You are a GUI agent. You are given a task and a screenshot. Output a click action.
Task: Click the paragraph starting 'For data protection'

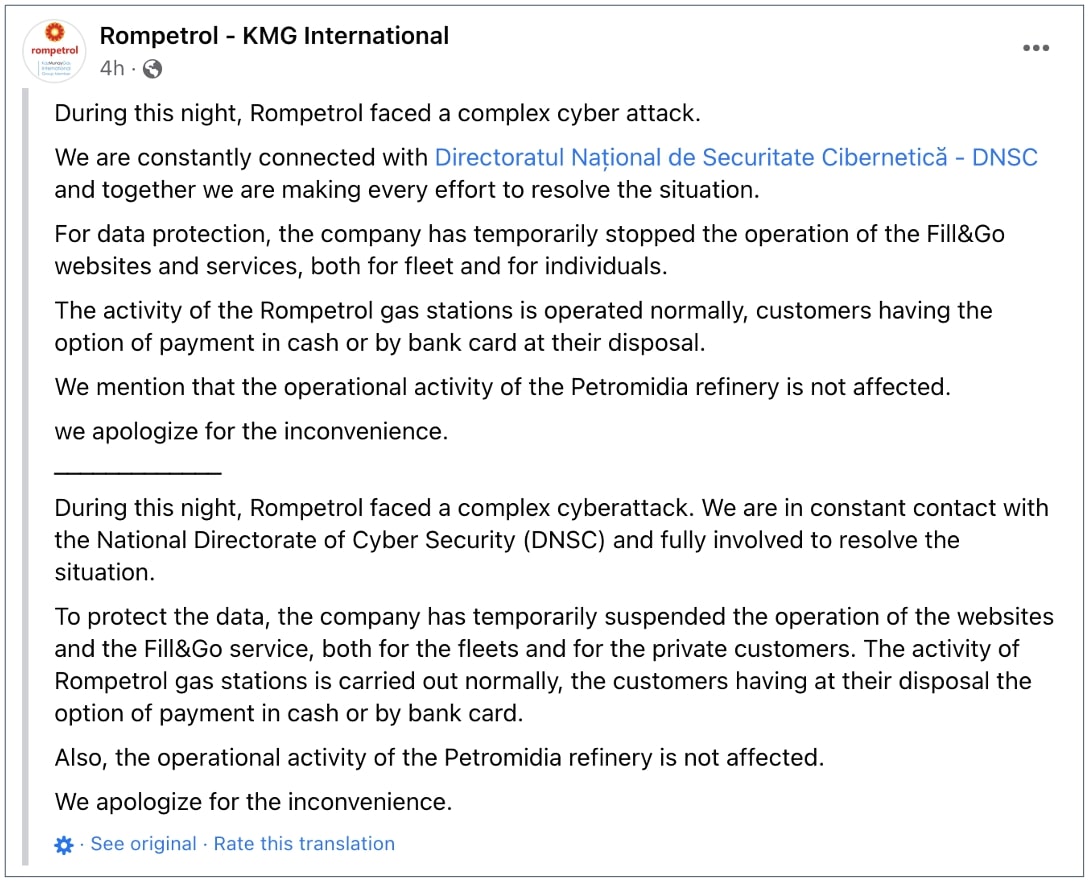[529, 250]
